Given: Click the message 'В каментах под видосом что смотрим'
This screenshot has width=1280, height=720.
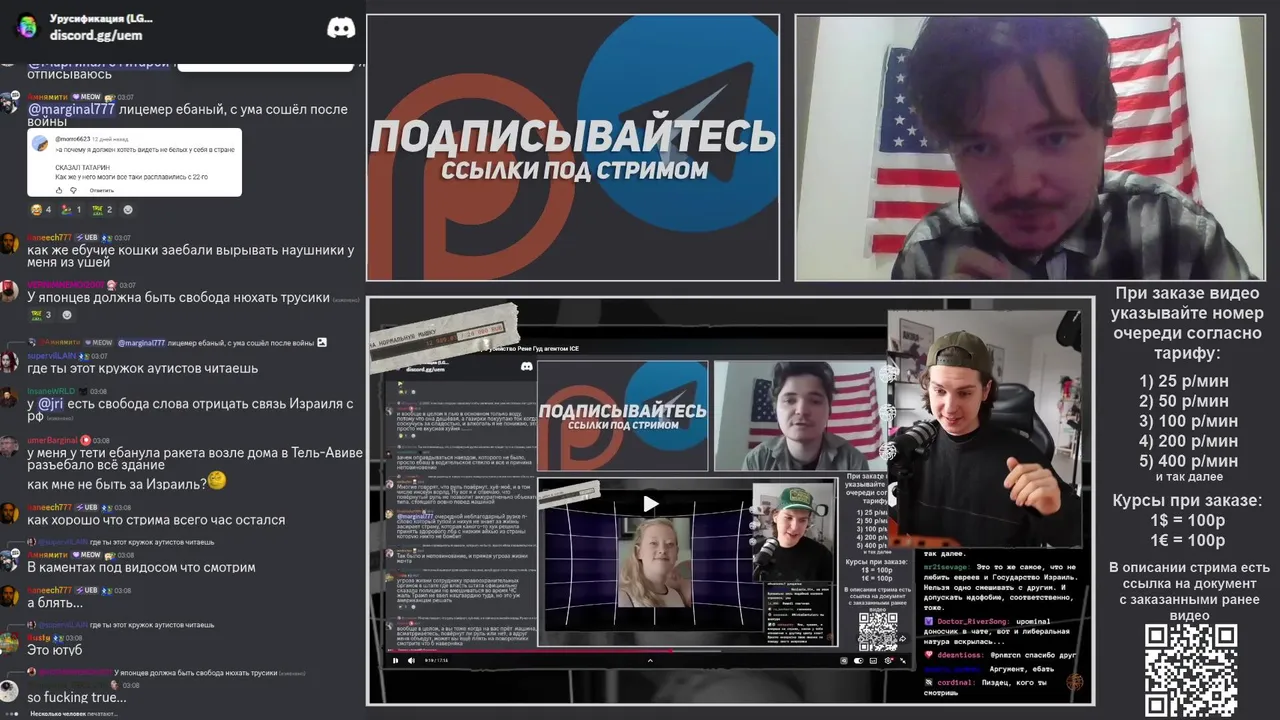Looking at the screenshot, I should (141, 567).
